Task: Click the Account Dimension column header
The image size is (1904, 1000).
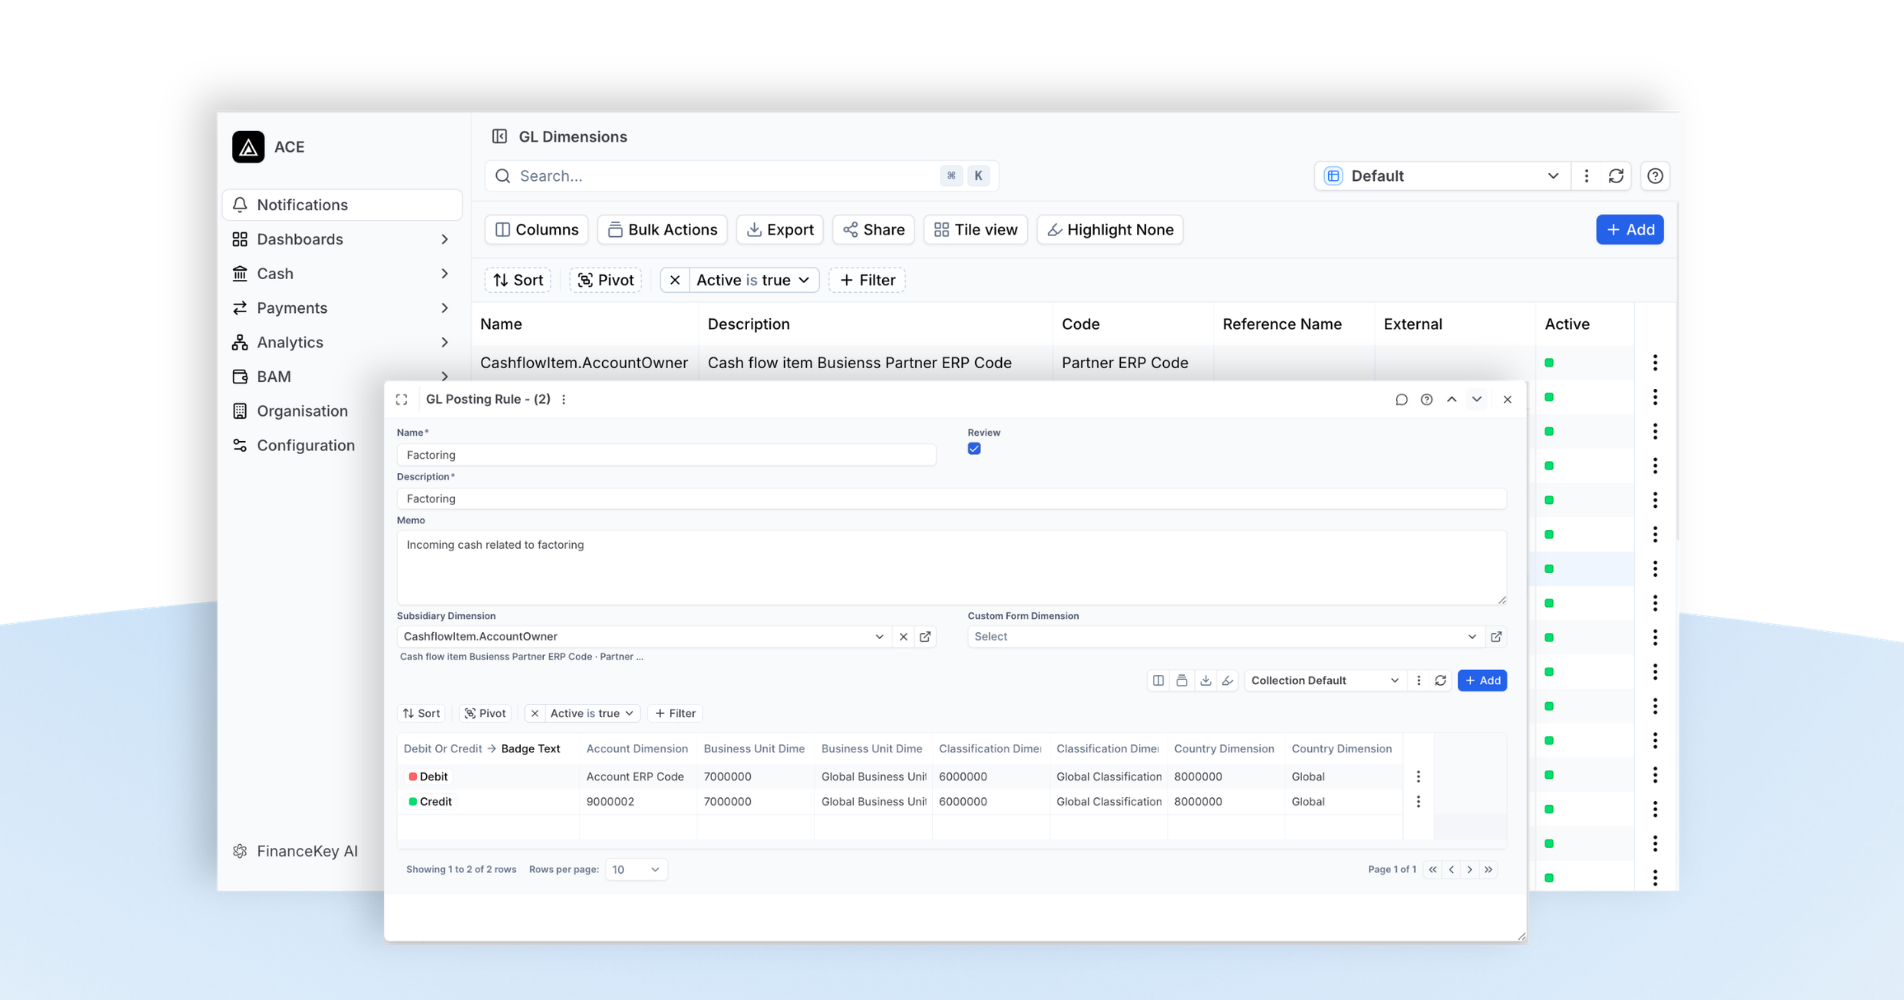Action: (x=637, y=749)
